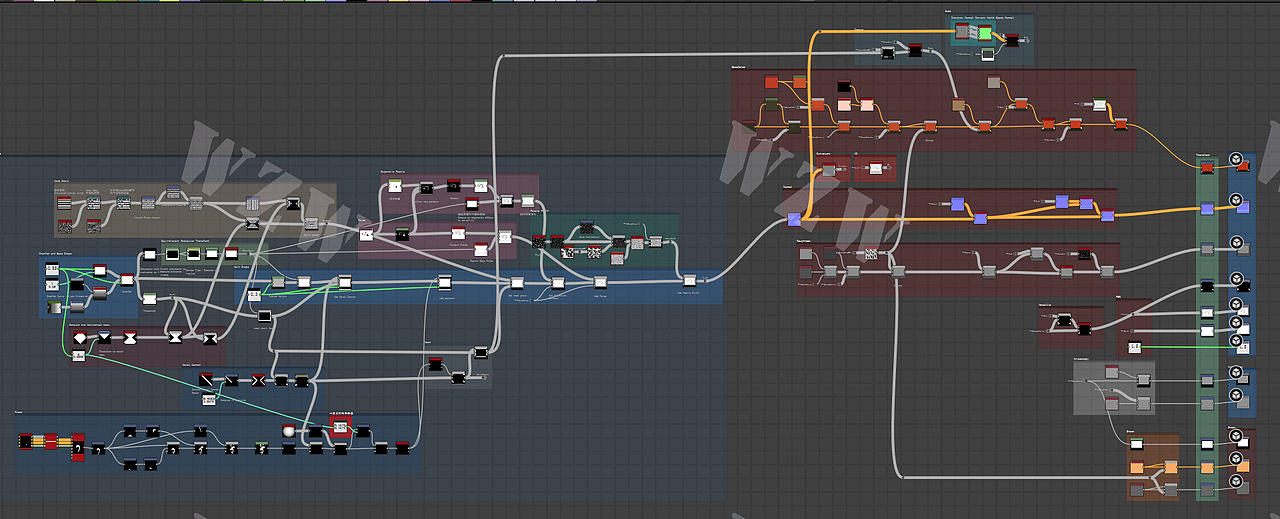Select the X-shaped node in the small blue frame

point(258,380)
